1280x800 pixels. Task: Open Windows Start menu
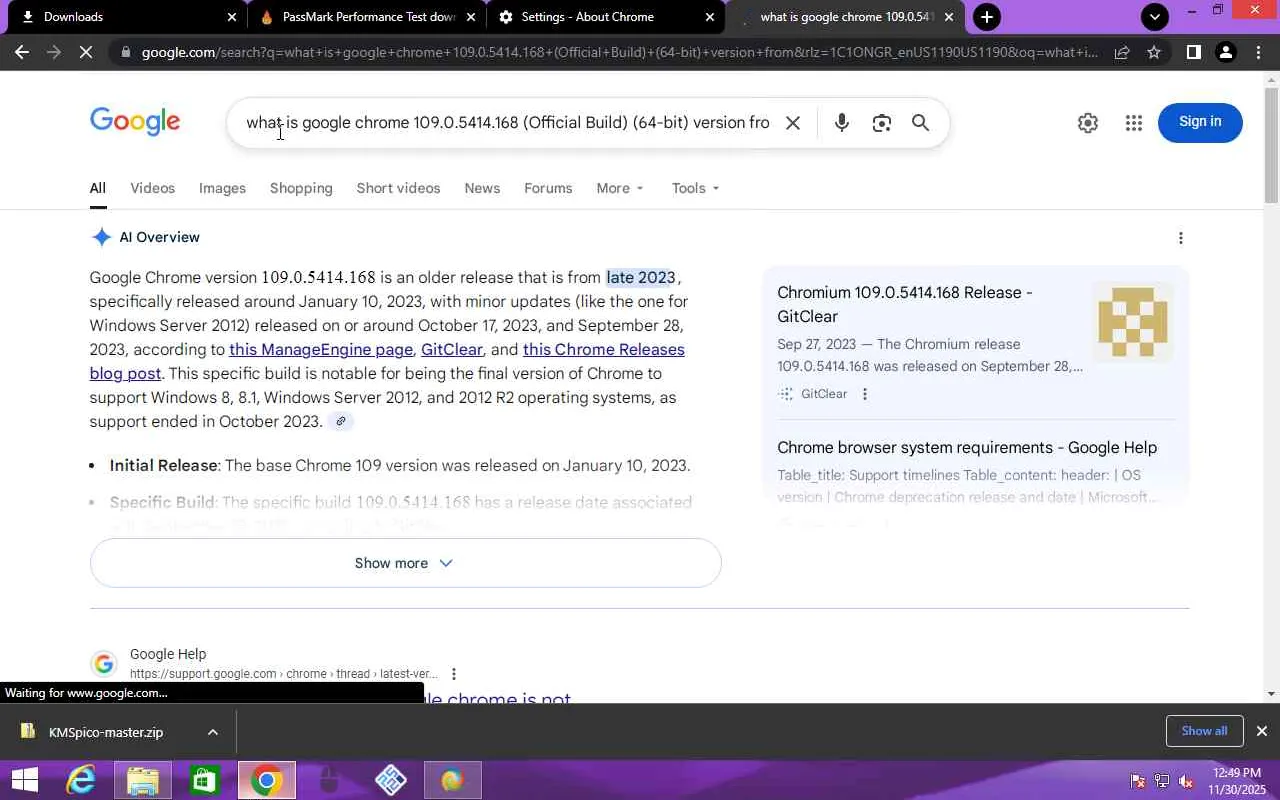pos(24,780)
